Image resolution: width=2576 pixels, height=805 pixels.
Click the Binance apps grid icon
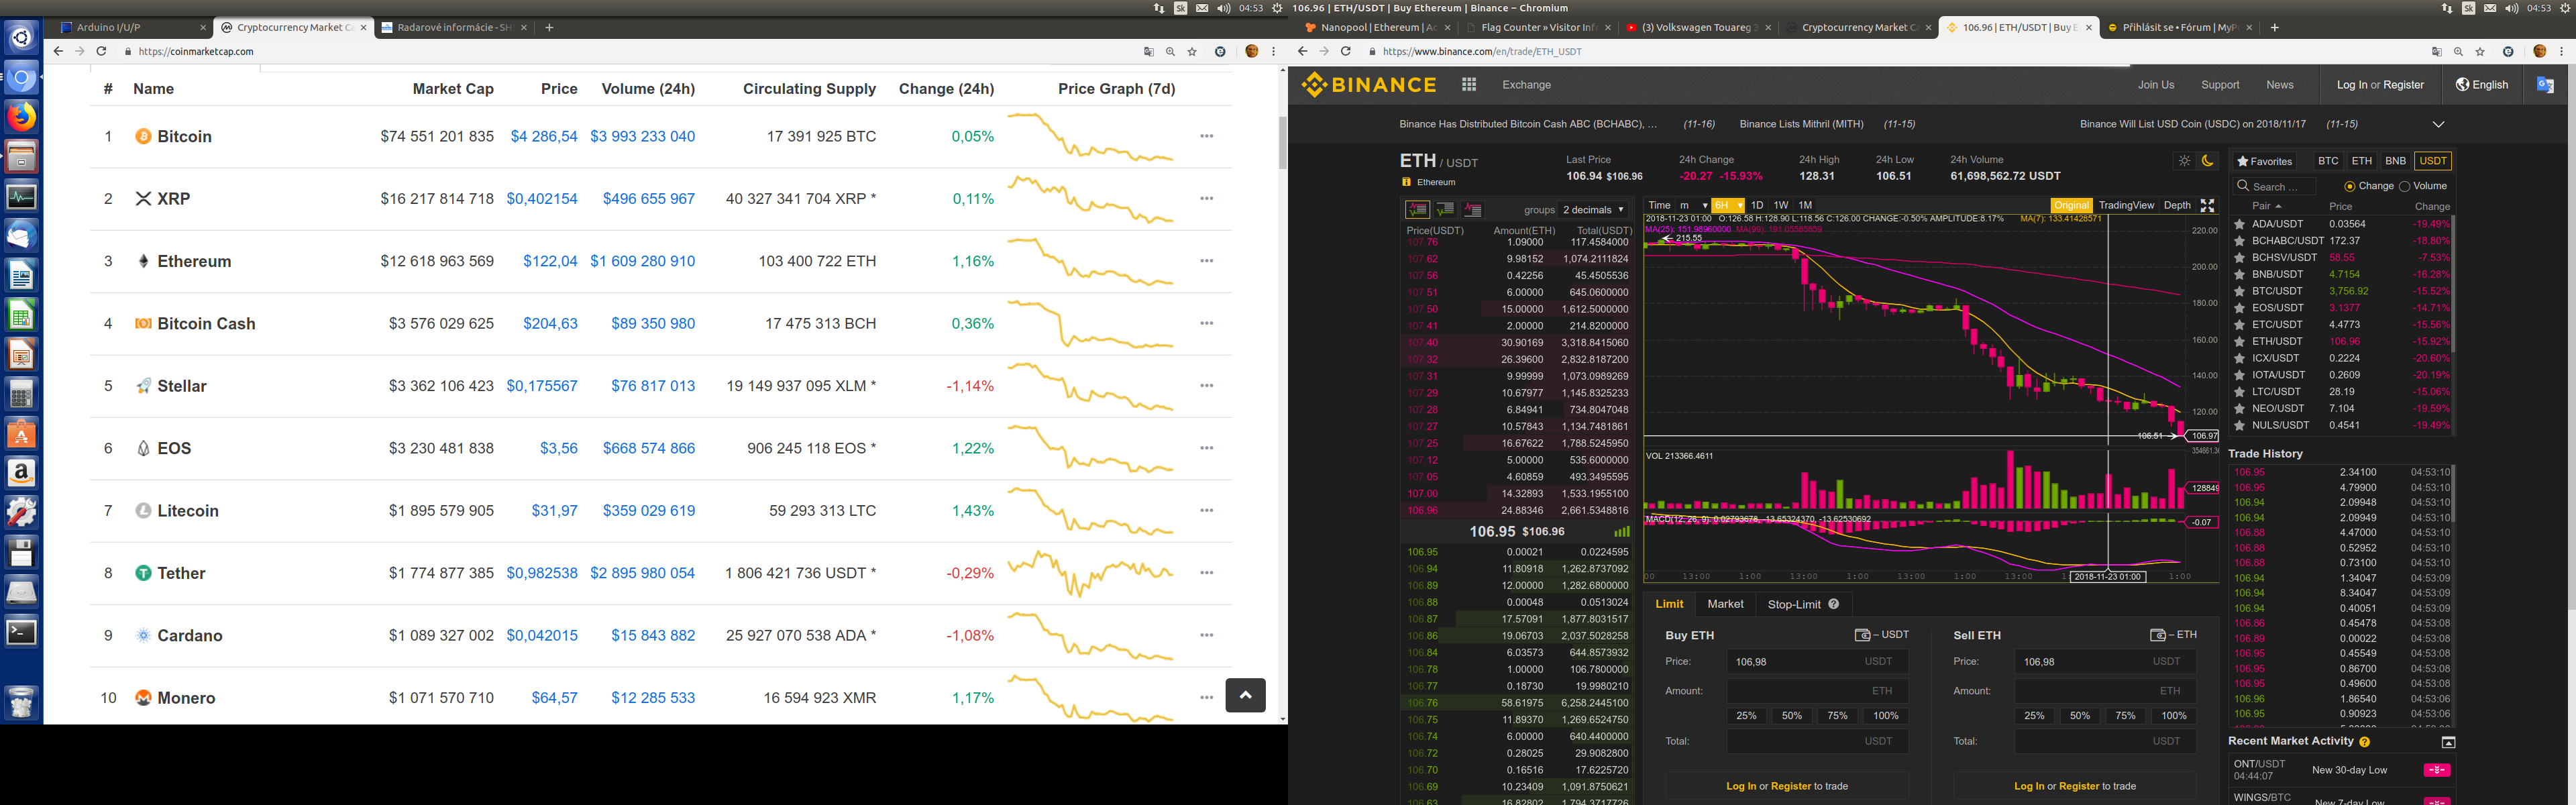(x=1468, y=85)
